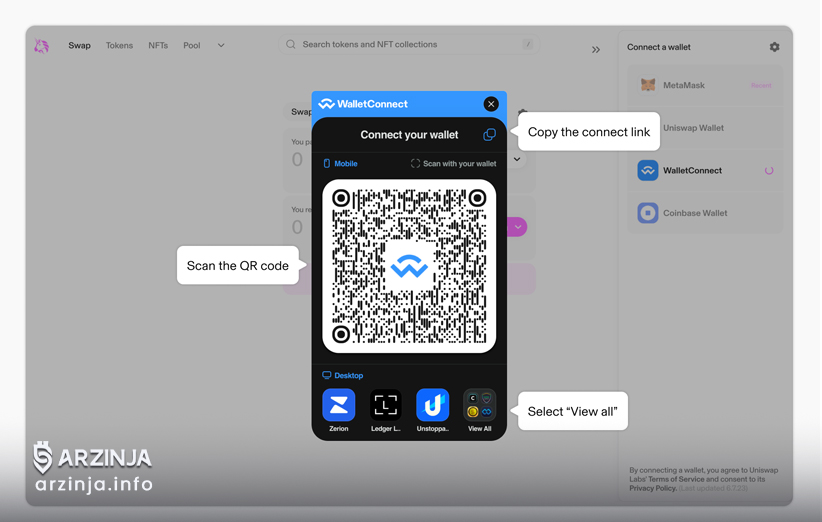Copy the connect link icon
Screen dimensions: 822x522
point(489,135)
